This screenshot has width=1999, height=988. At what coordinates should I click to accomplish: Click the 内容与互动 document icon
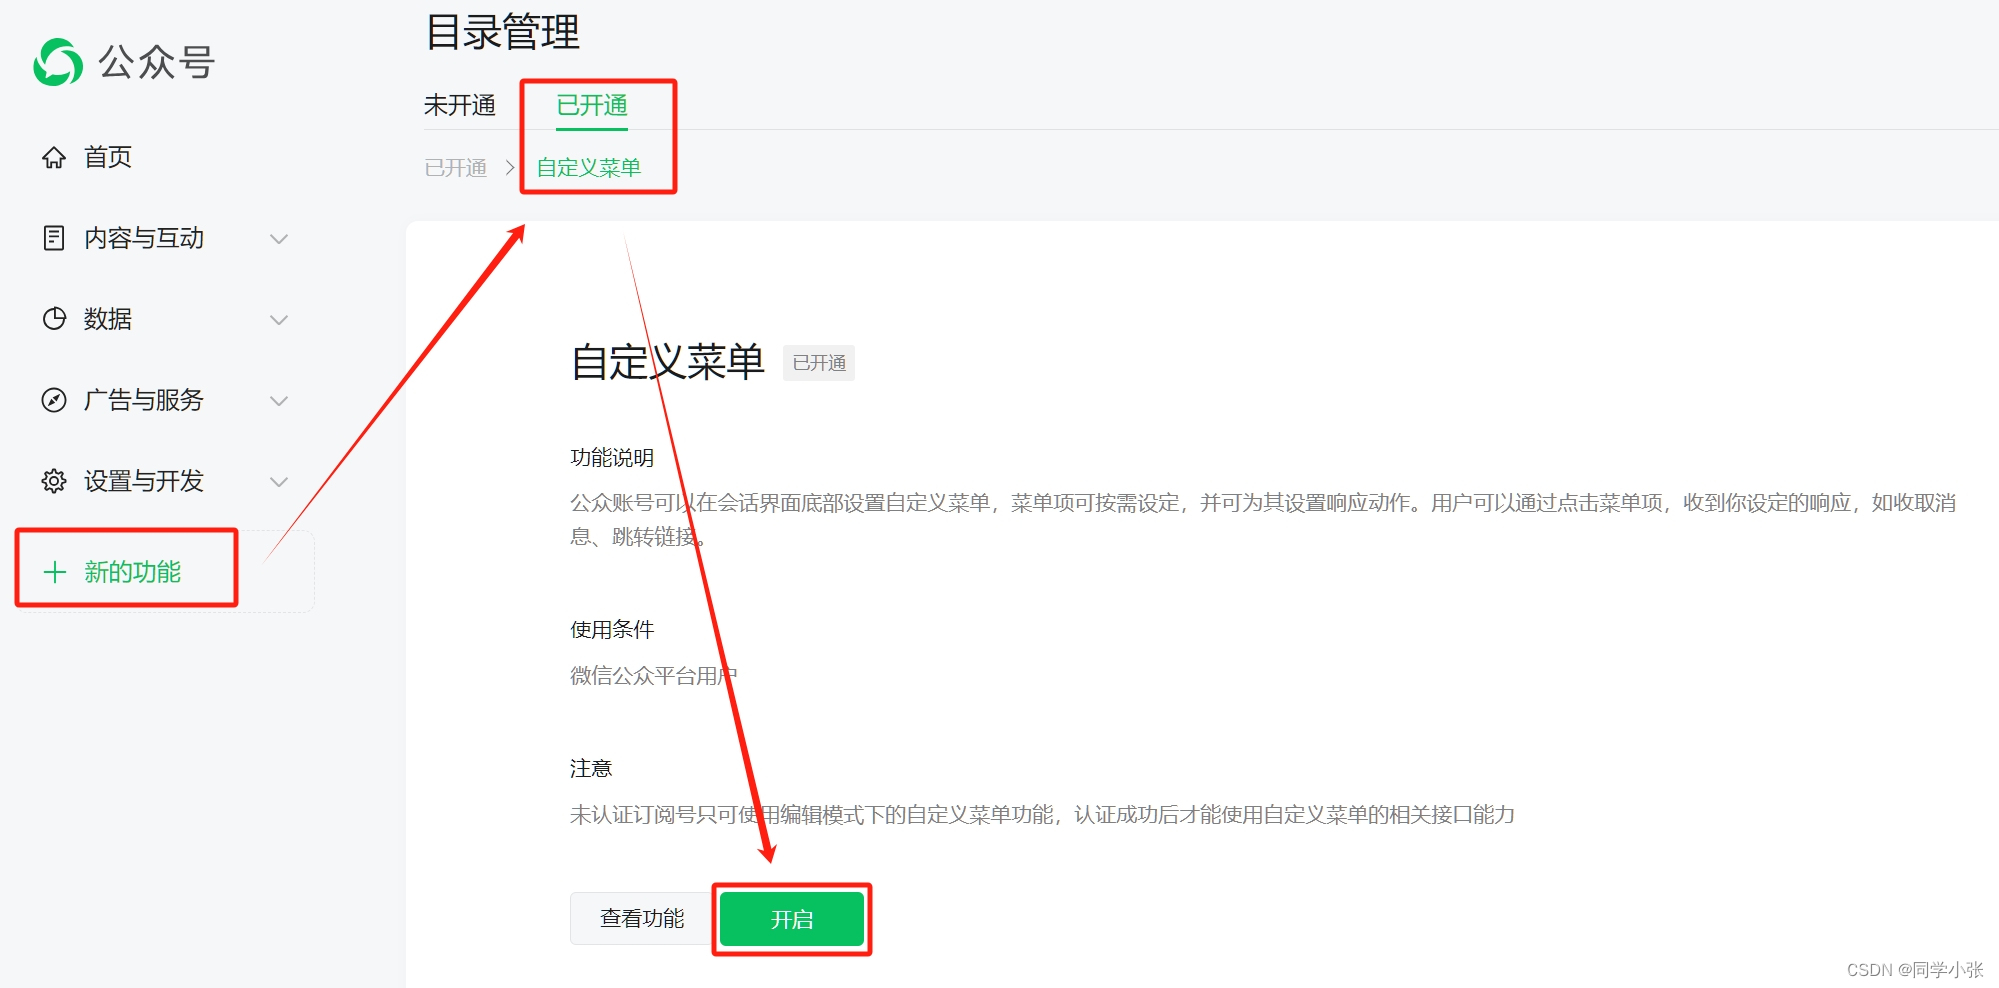point(55,238)
